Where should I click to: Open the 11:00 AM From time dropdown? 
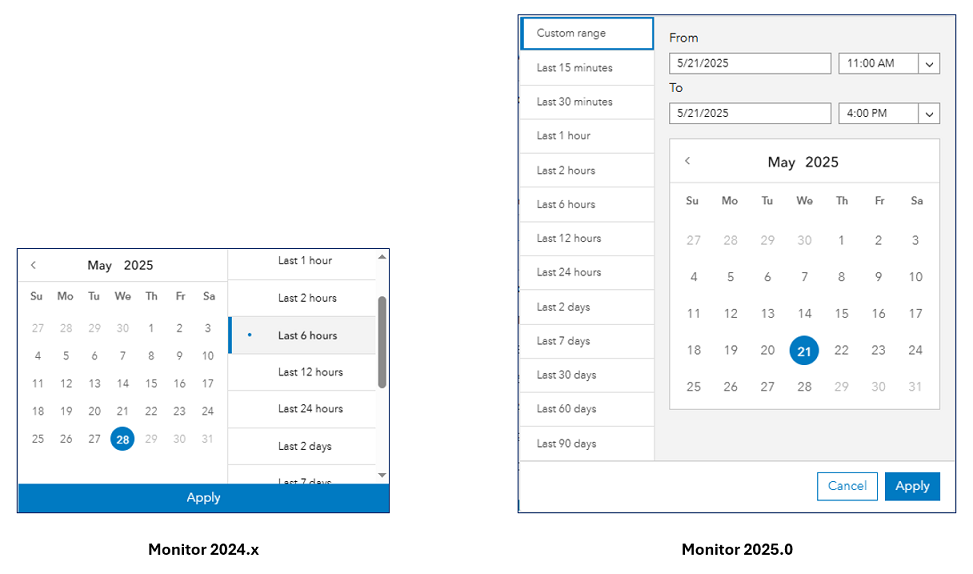tap(929, 63)
